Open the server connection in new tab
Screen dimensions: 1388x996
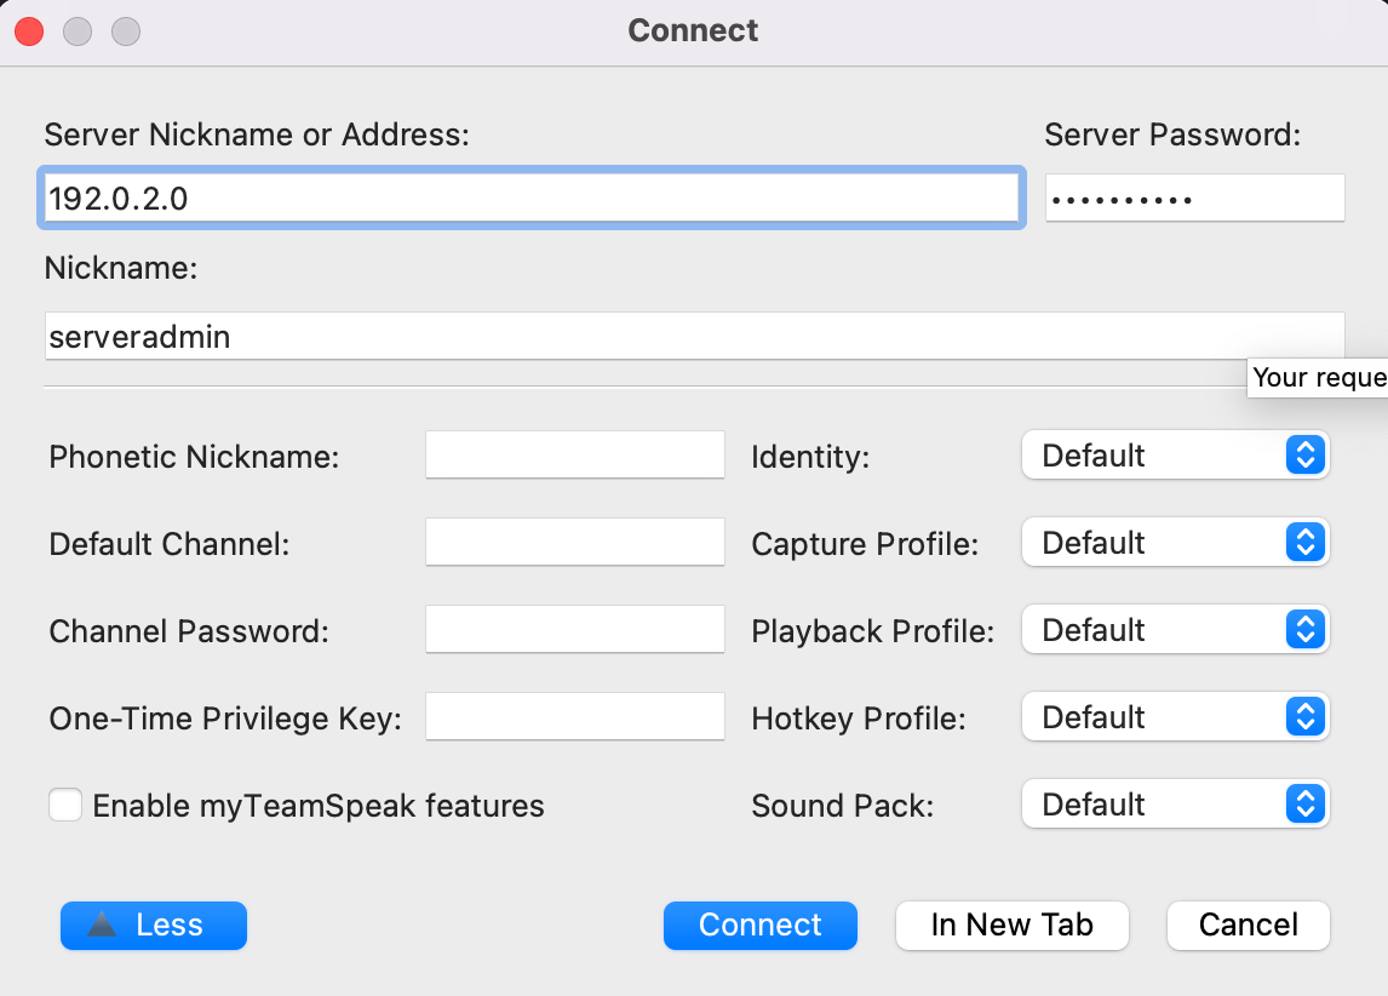tap(1011, 925)
